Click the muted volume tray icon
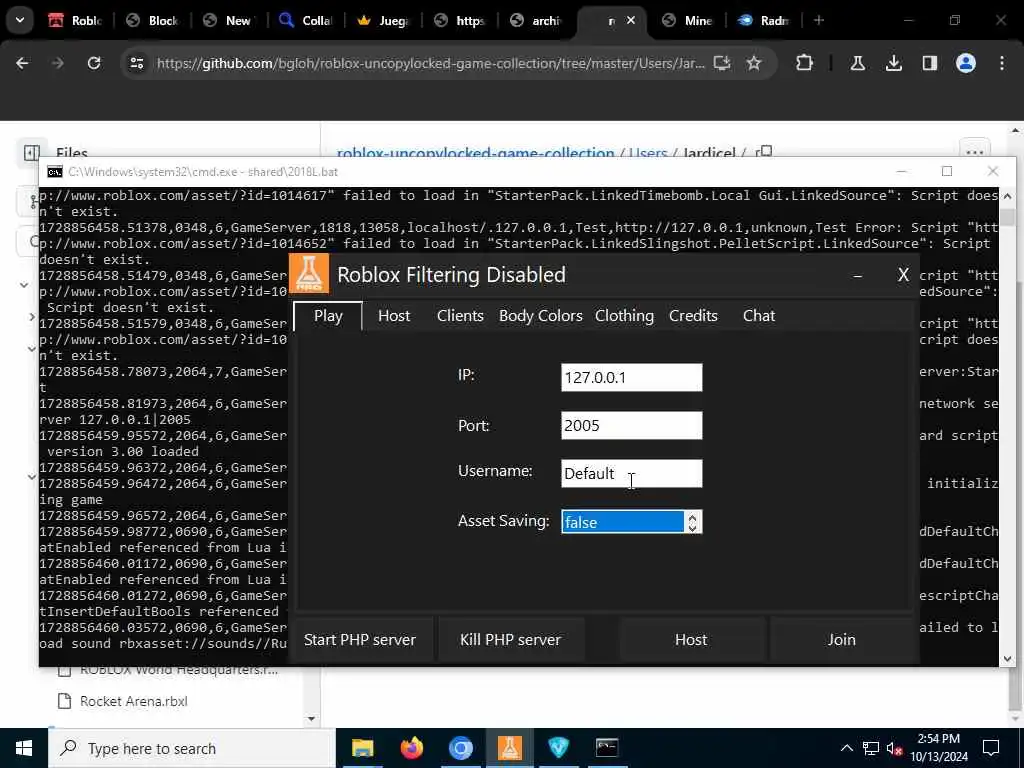This screenshot has height=768, width=1024. (x=894, y=748)
